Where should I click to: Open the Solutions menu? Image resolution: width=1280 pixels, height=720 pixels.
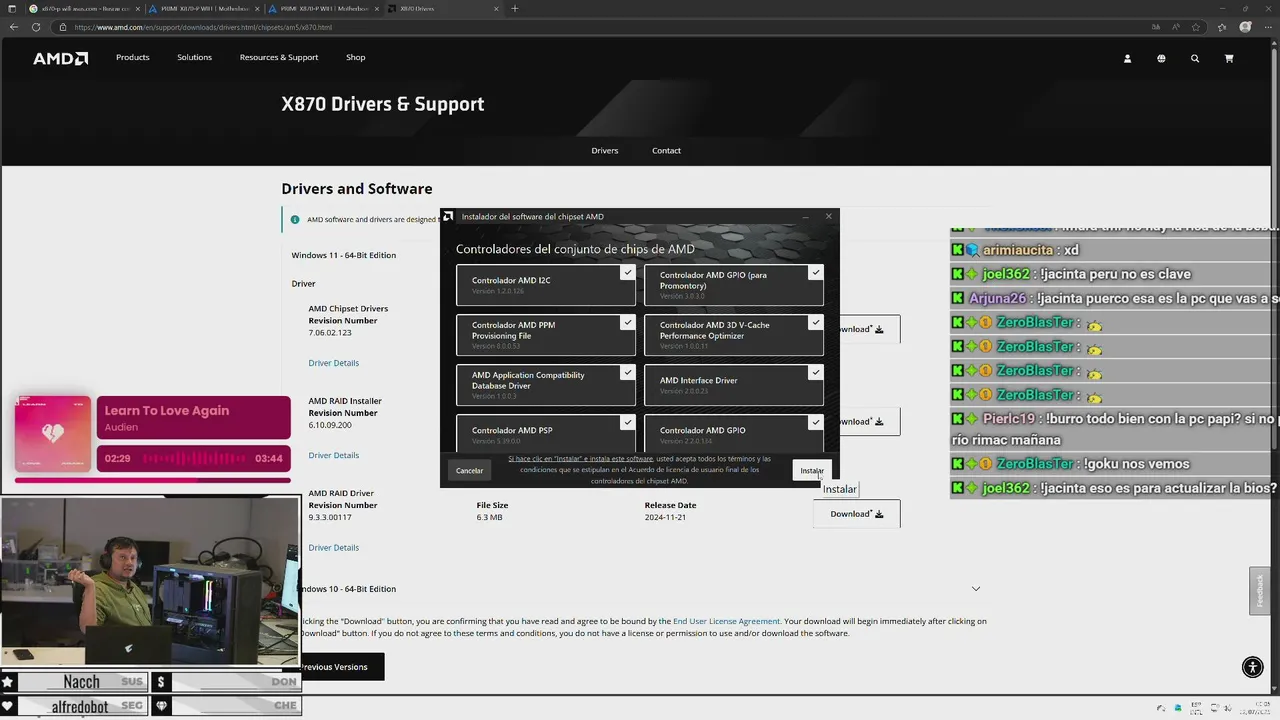point(194,58)
